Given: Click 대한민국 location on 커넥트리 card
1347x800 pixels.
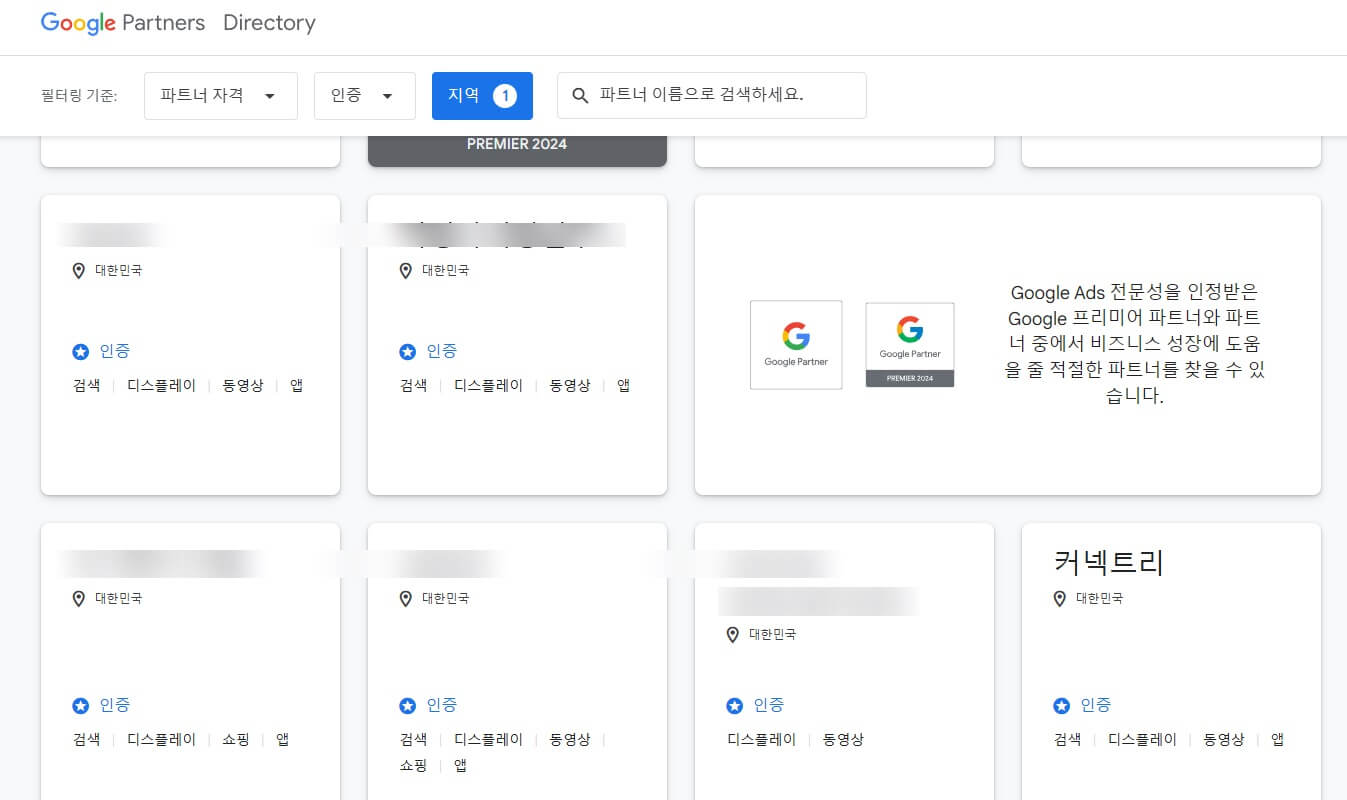Looking at the screenshot, I should click(1099, 598).
